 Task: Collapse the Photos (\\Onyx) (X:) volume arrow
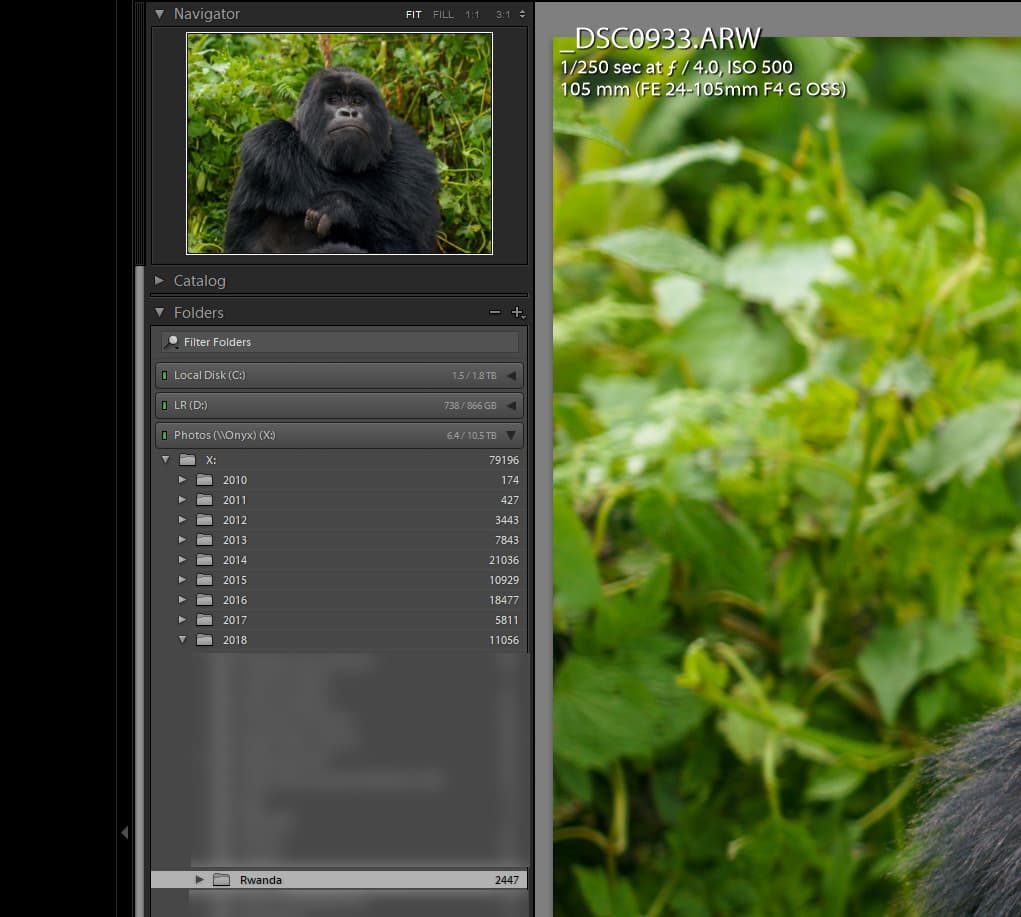coord(511,435)
